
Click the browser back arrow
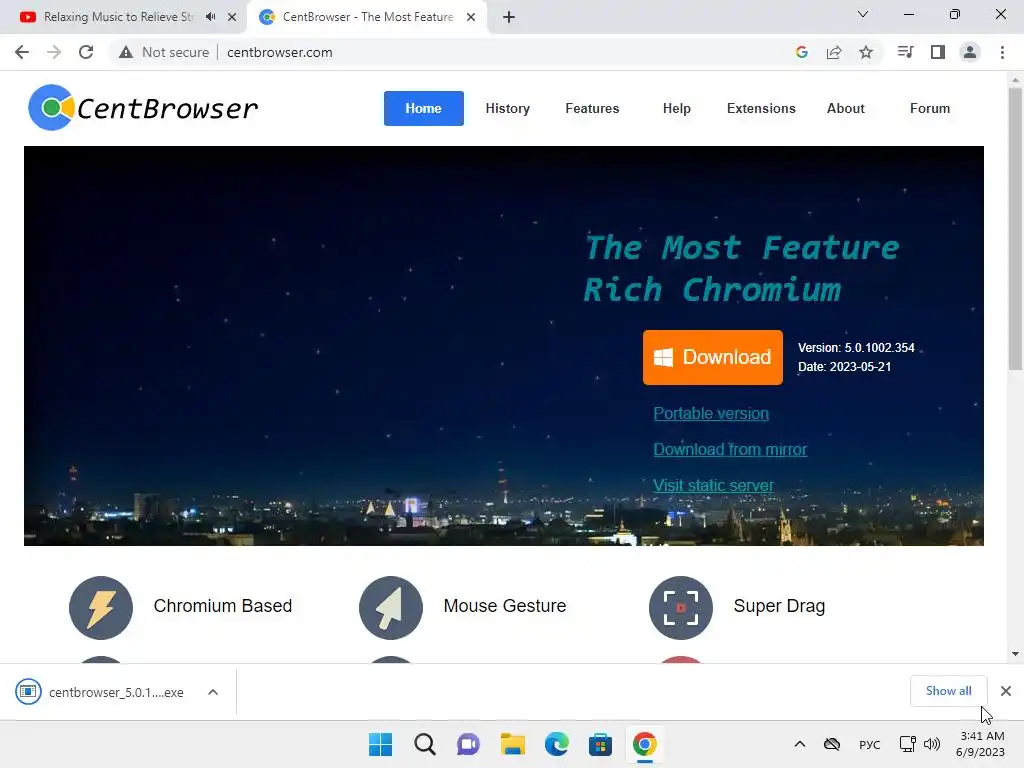22,52
